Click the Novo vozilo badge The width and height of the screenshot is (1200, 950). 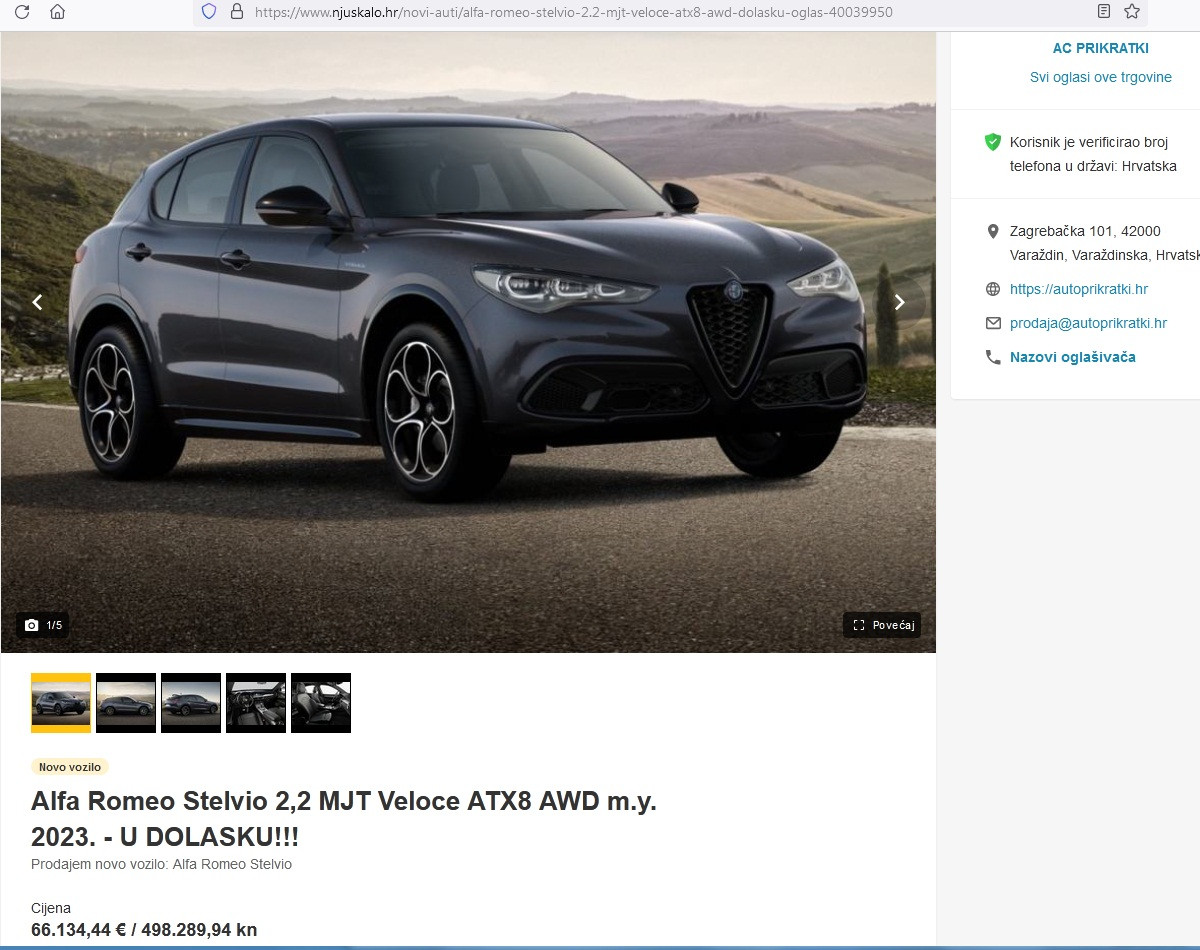[70, 767]
